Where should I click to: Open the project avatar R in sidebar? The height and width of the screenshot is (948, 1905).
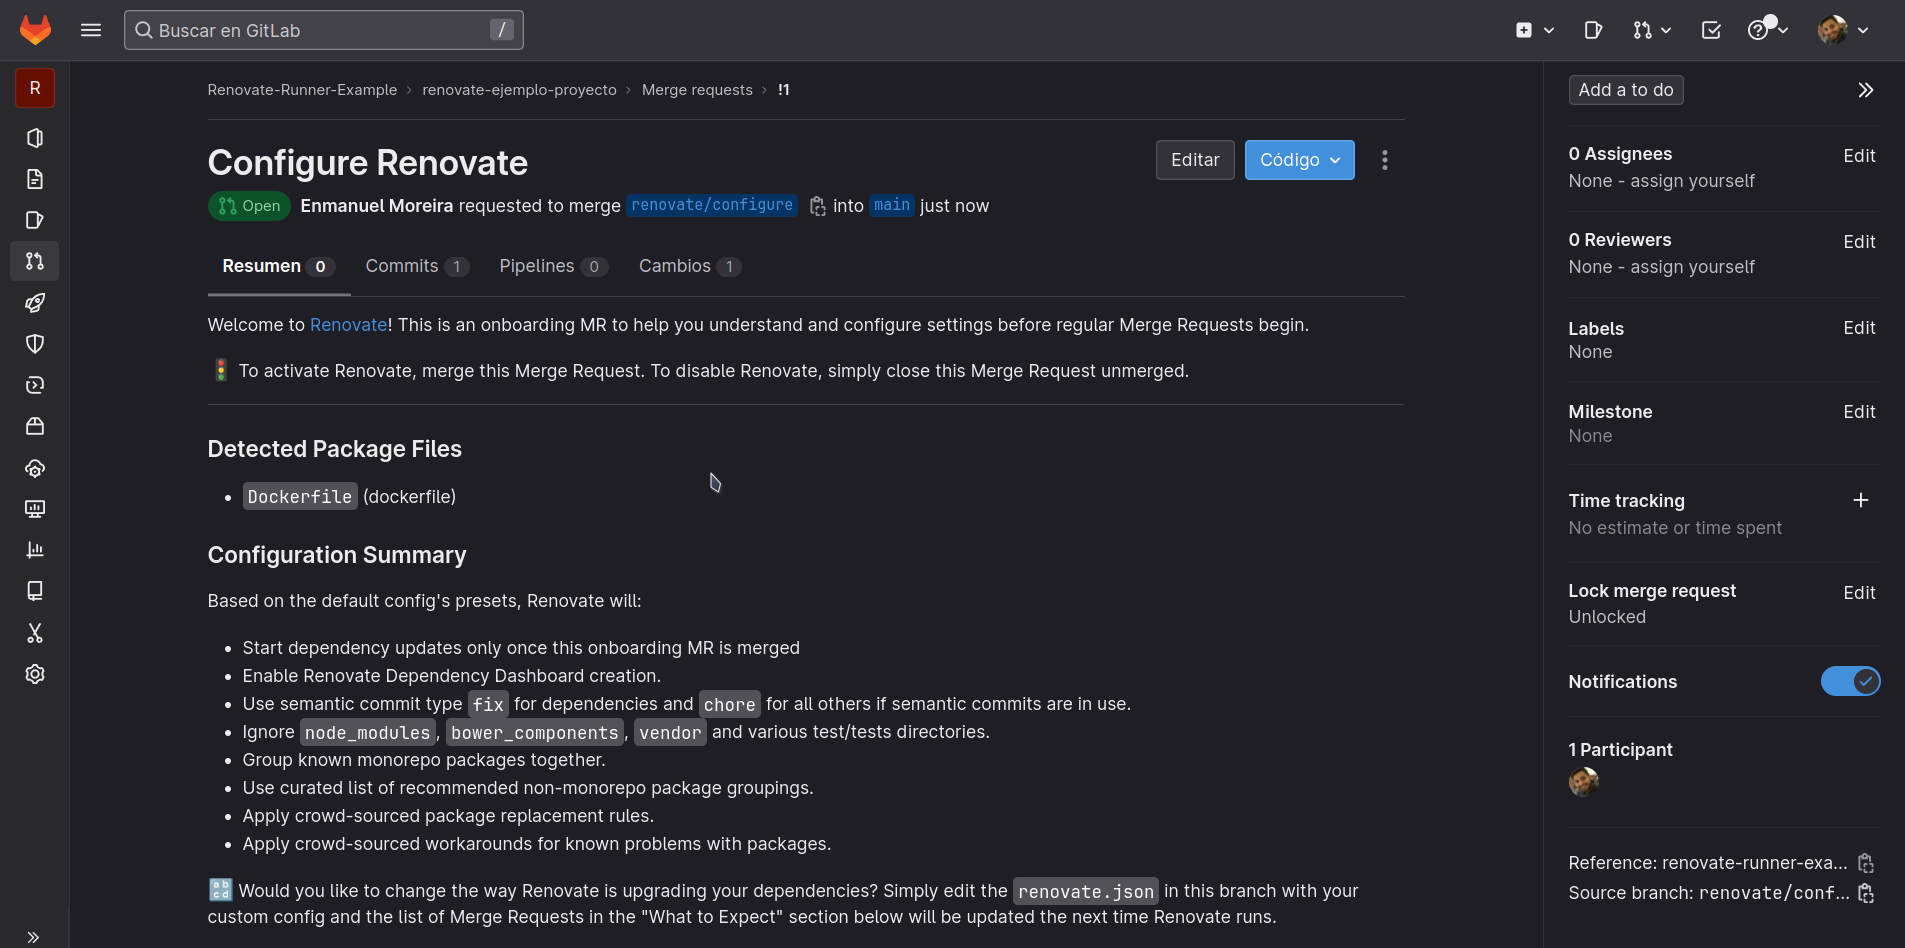(x=35, y=88)
